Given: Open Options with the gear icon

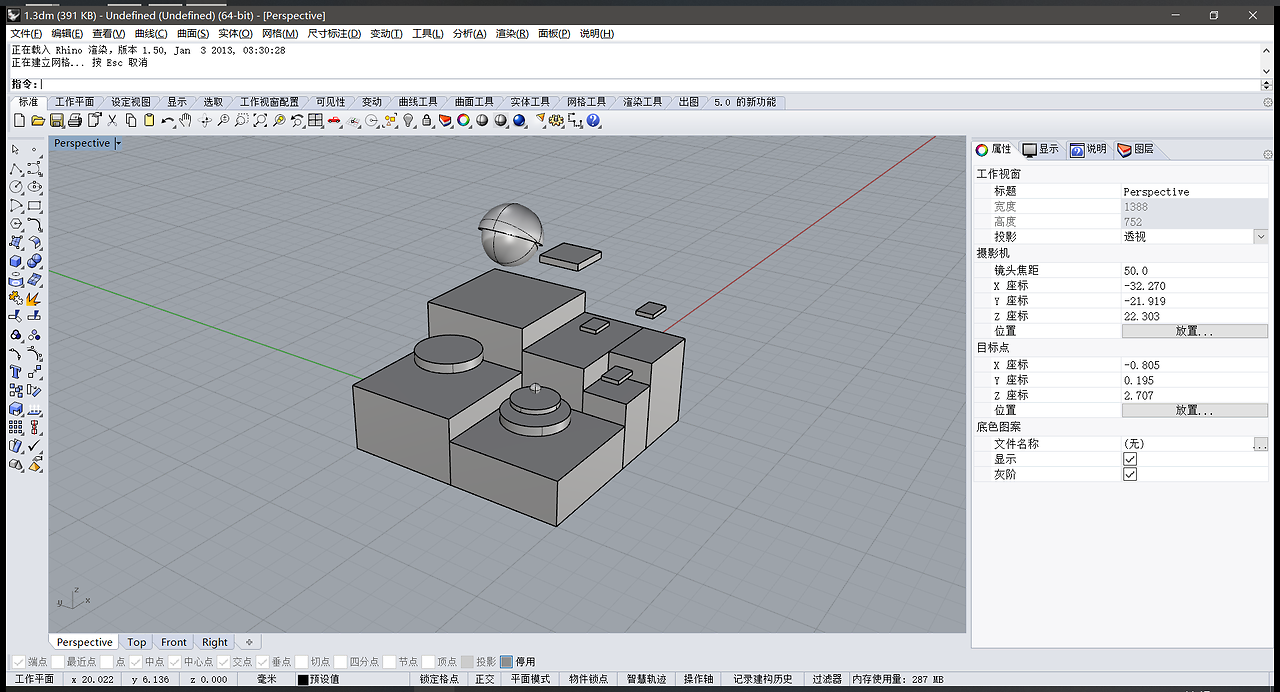Looking at the screenshot, I should click(x=554, y=120).
